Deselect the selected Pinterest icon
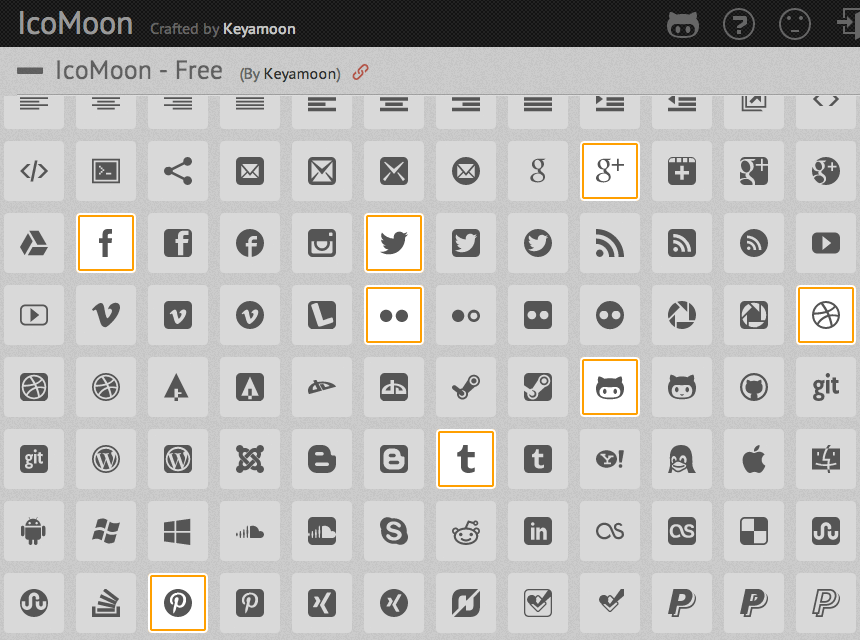Viewport: 860px width, 640px height. pyautogui.click(x=178, y=603)
